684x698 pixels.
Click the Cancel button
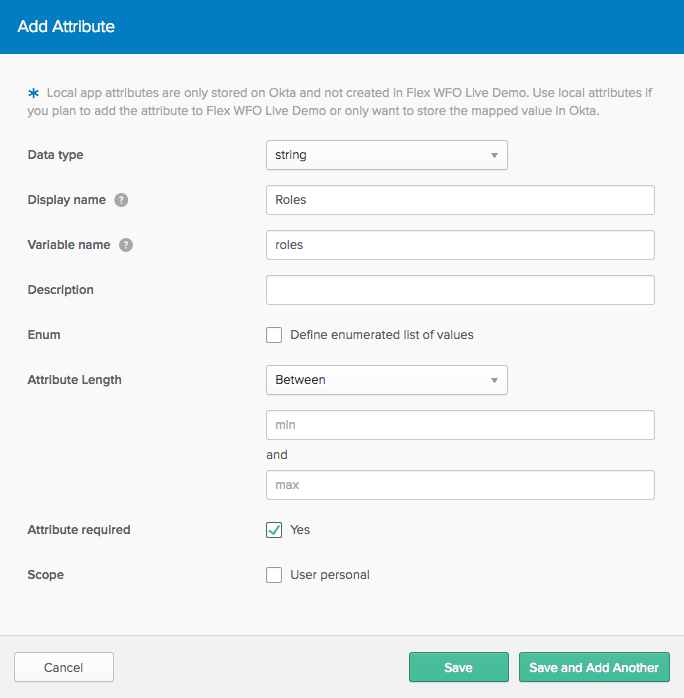point(64,667)
